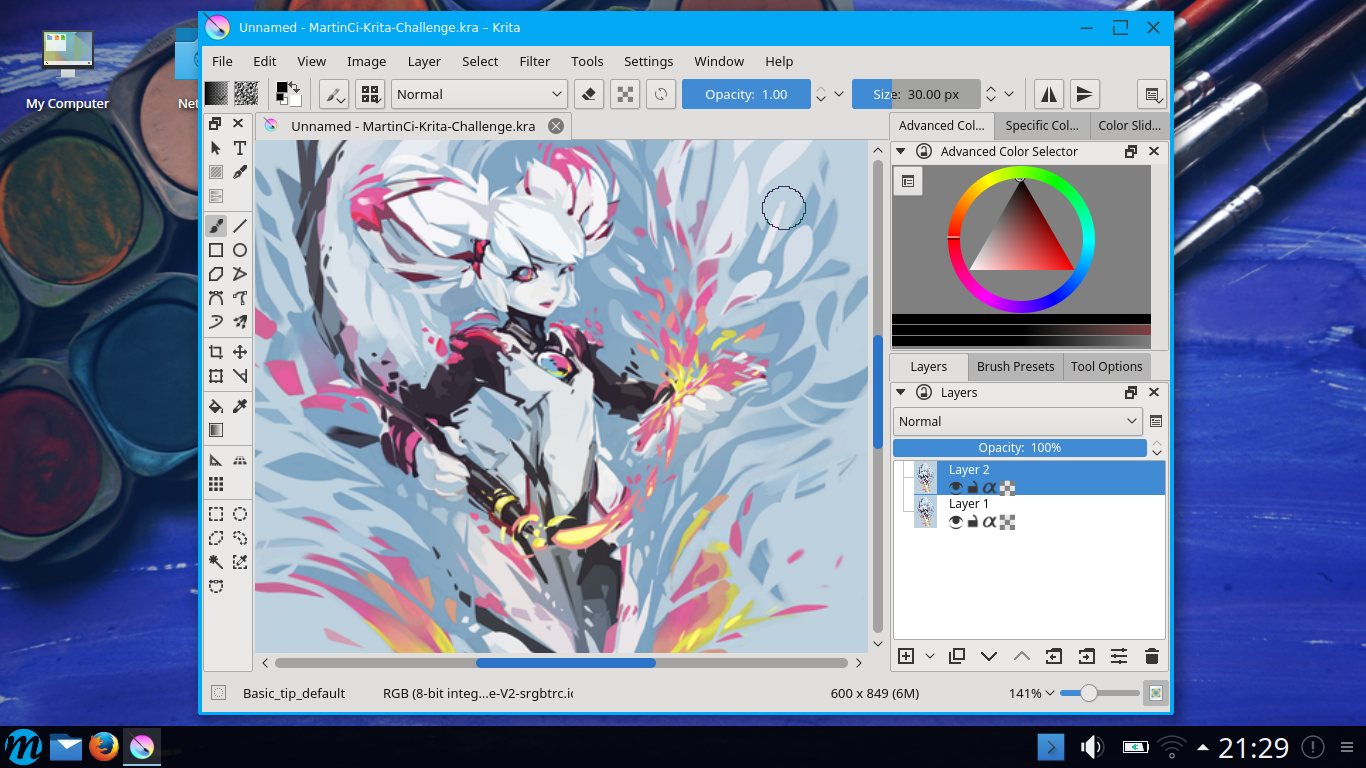
Task: Open Firefox from the taskbar
Action: tap(103, 747)
